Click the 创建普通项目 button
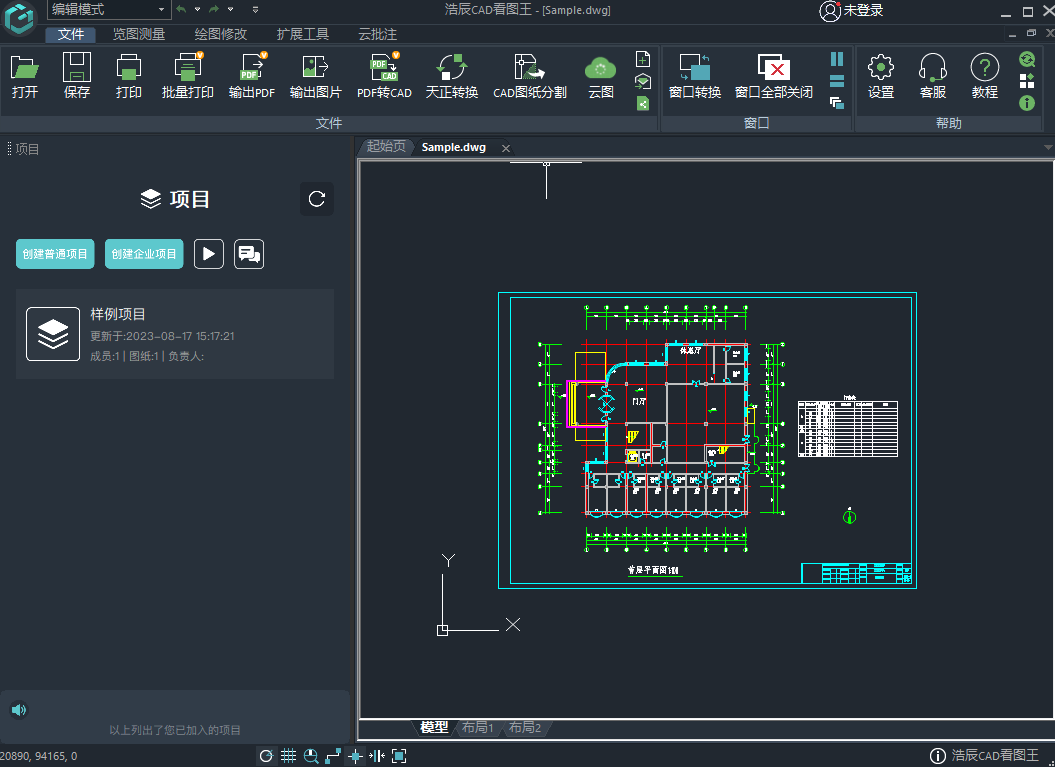Viewport: 1055px width, 767px height. [x=55, y=254]
